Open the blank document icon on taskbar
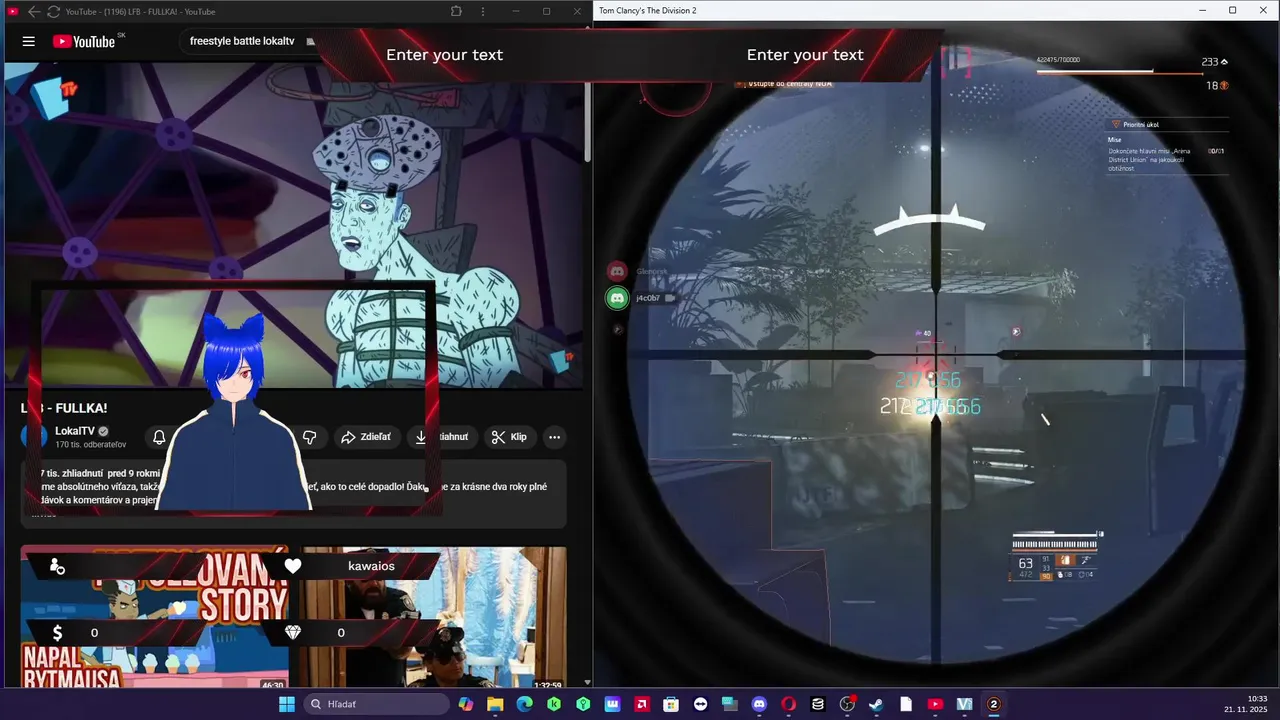The width and height of the screenshot is (1280, 720). pyautogui.click(x=906, y=704)
